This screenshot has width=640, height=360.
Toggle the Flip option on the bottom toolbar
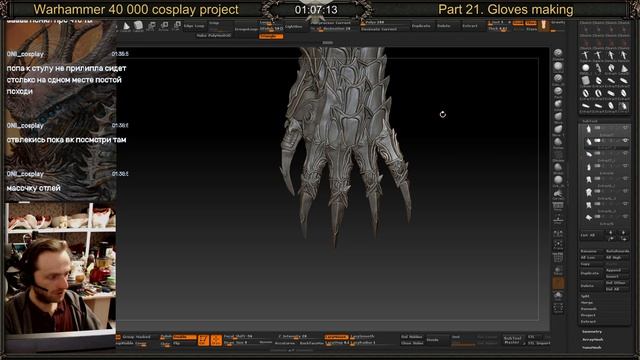[177, 343]
